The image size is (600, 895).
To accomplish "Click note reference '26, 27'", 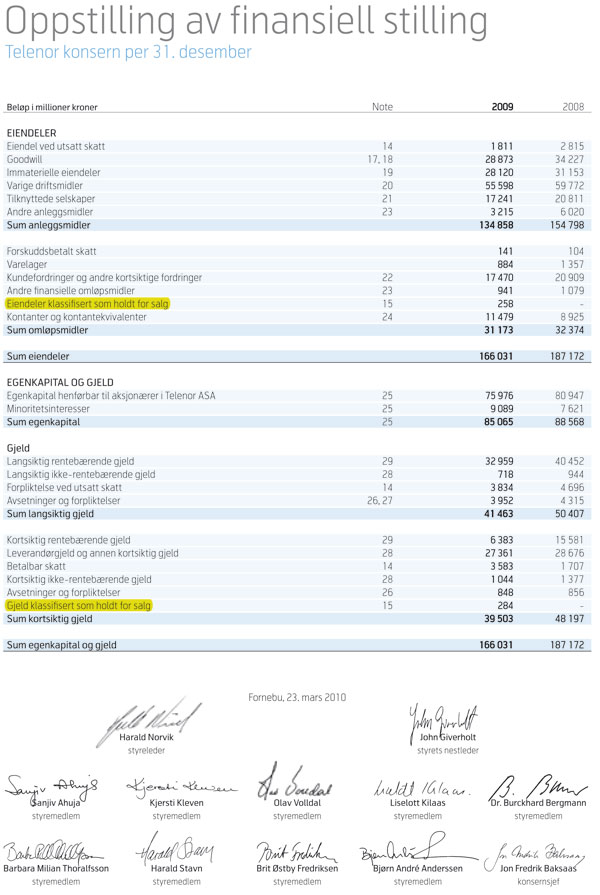I will coord(380,501).
